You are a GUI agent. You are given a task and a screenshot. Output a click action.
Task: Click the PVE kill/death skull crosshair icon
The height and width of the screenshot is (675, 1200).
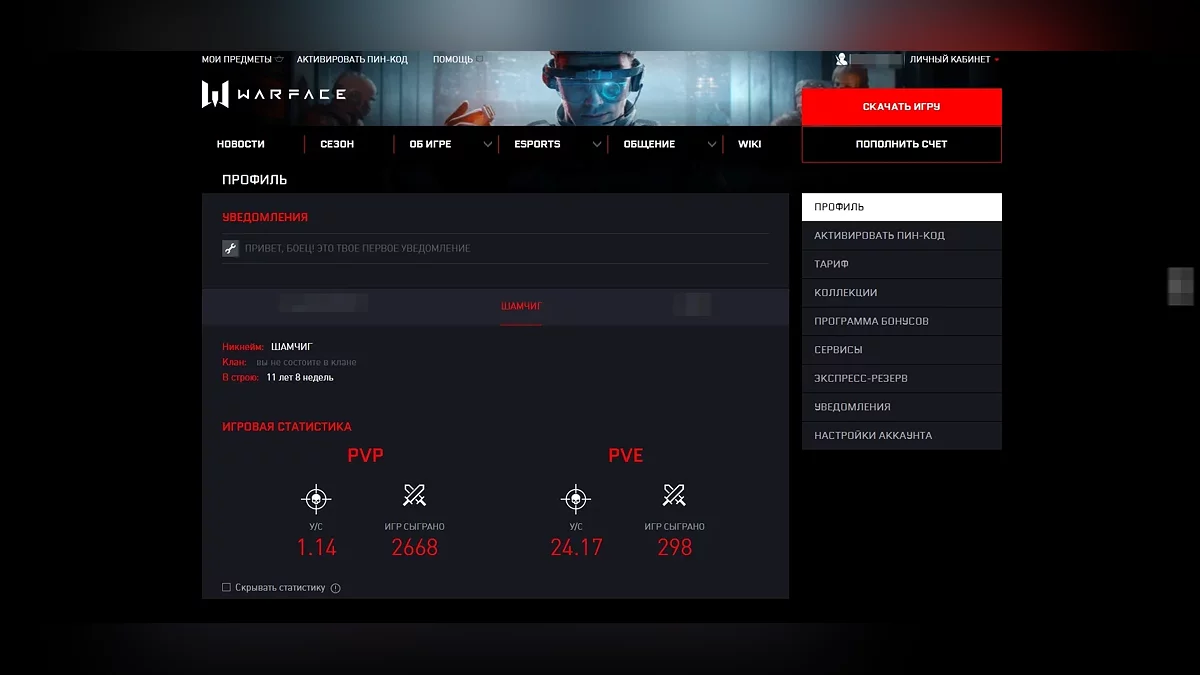(x=575, y=497)
